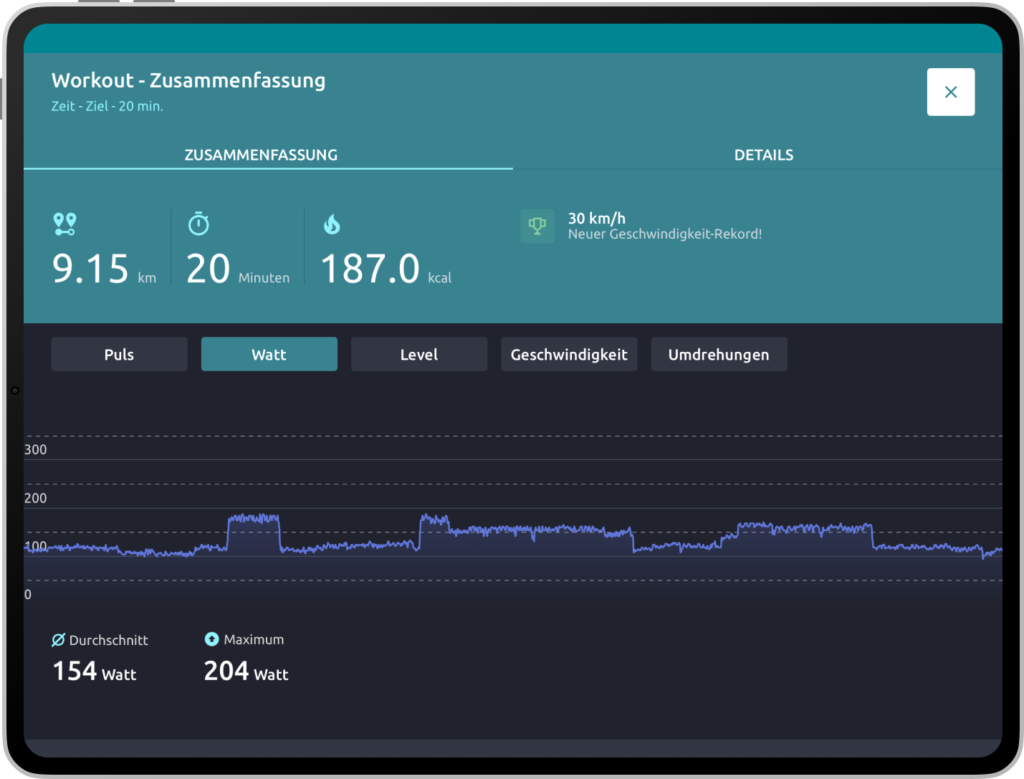Click the Maximum label
This screenshot has width=1024, height=779.
[254, 639]
